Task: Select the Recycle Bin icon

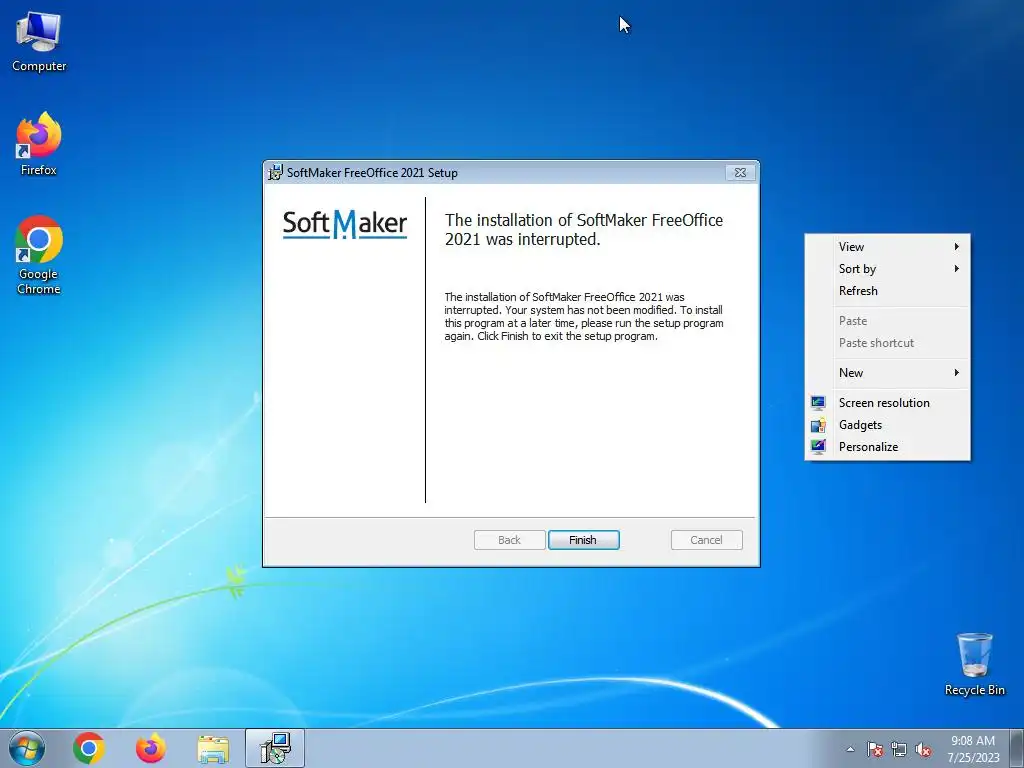Action: point(974,664)
